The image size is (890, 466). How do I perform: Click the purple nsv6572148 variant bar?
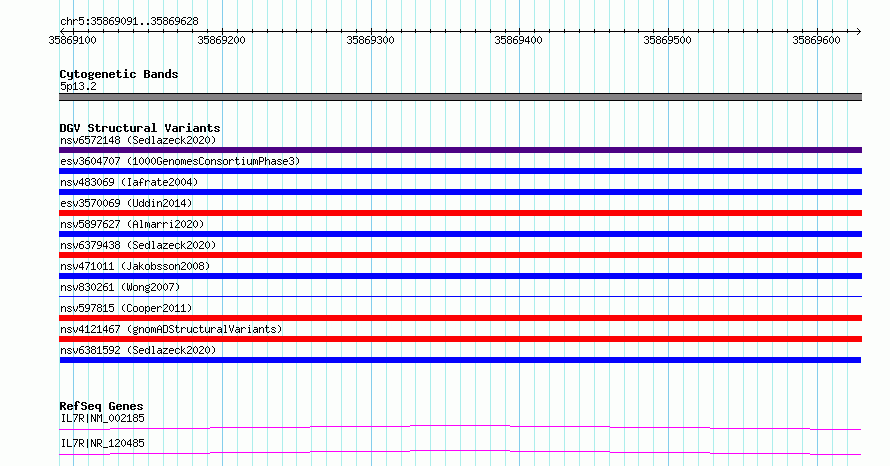point(460,150)
